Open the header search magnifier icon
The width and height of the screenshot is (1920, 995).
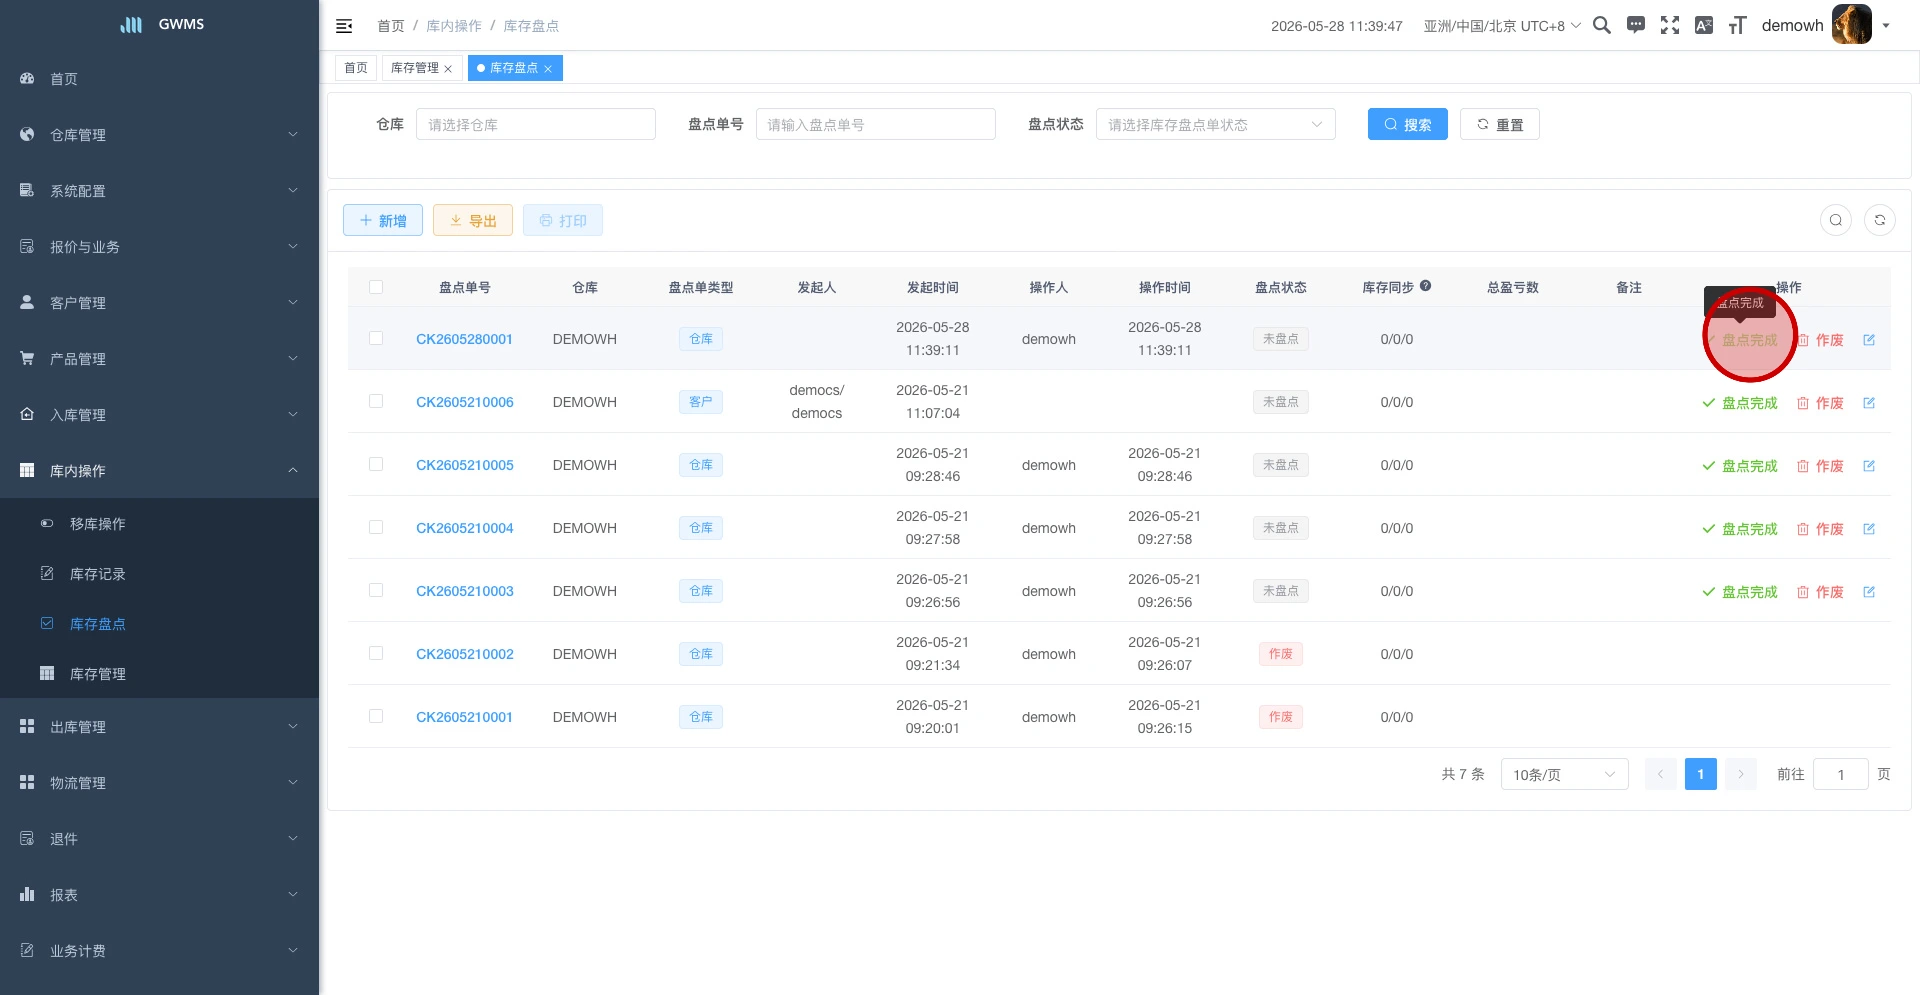click(1602, 25)
